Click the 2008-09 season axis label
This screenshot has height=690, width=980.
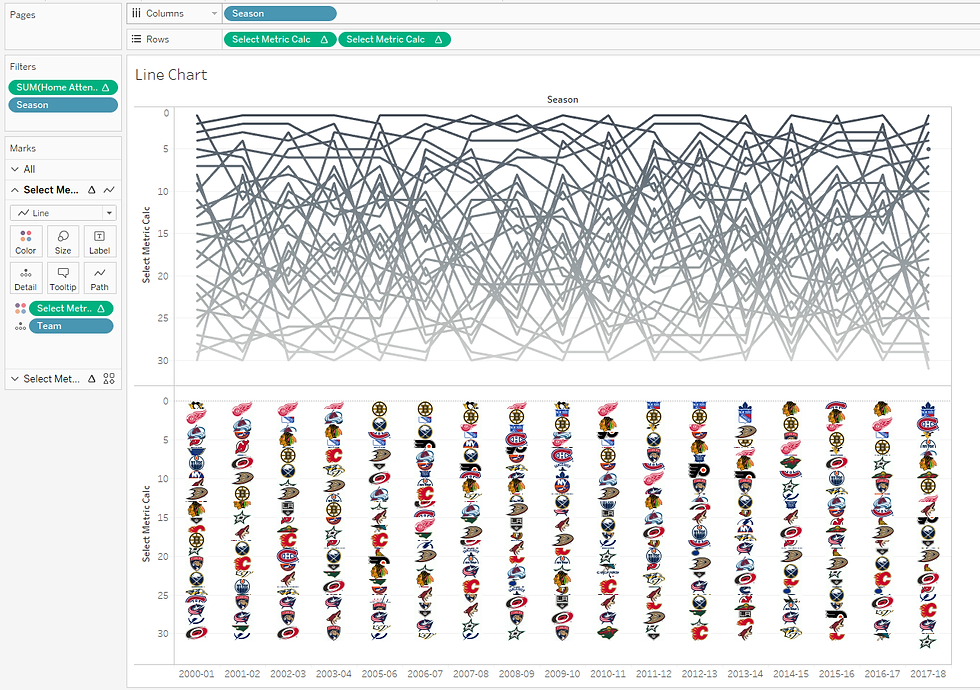click(x=516, y=674)
